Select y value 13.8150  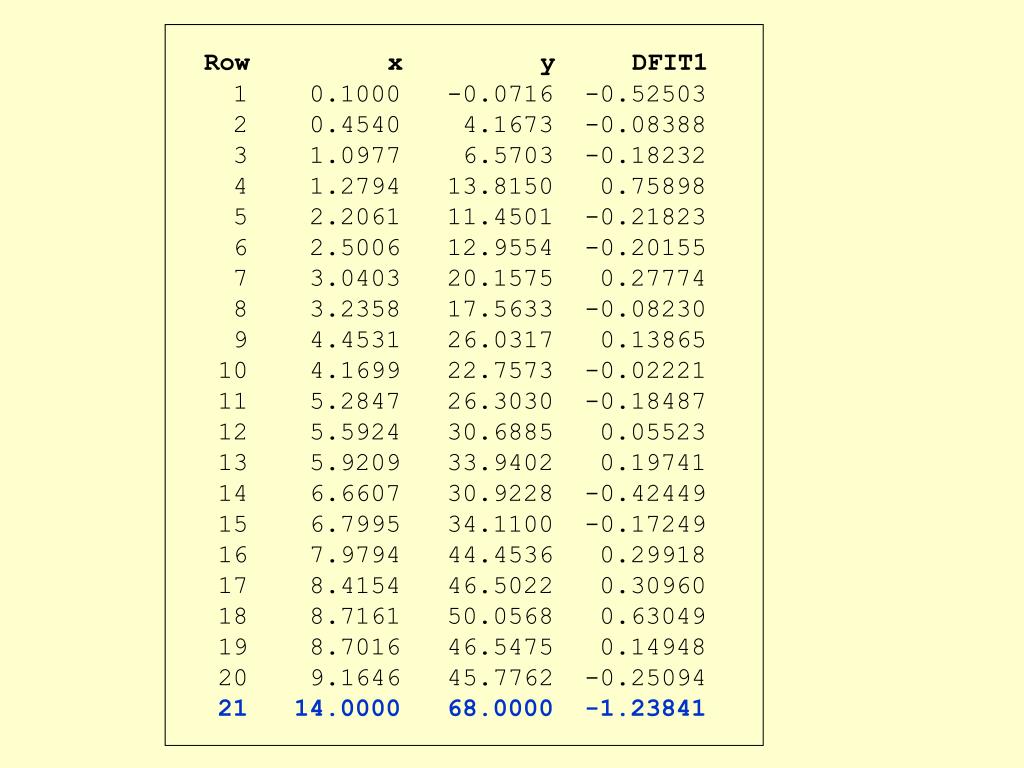(x=500, y=186)
